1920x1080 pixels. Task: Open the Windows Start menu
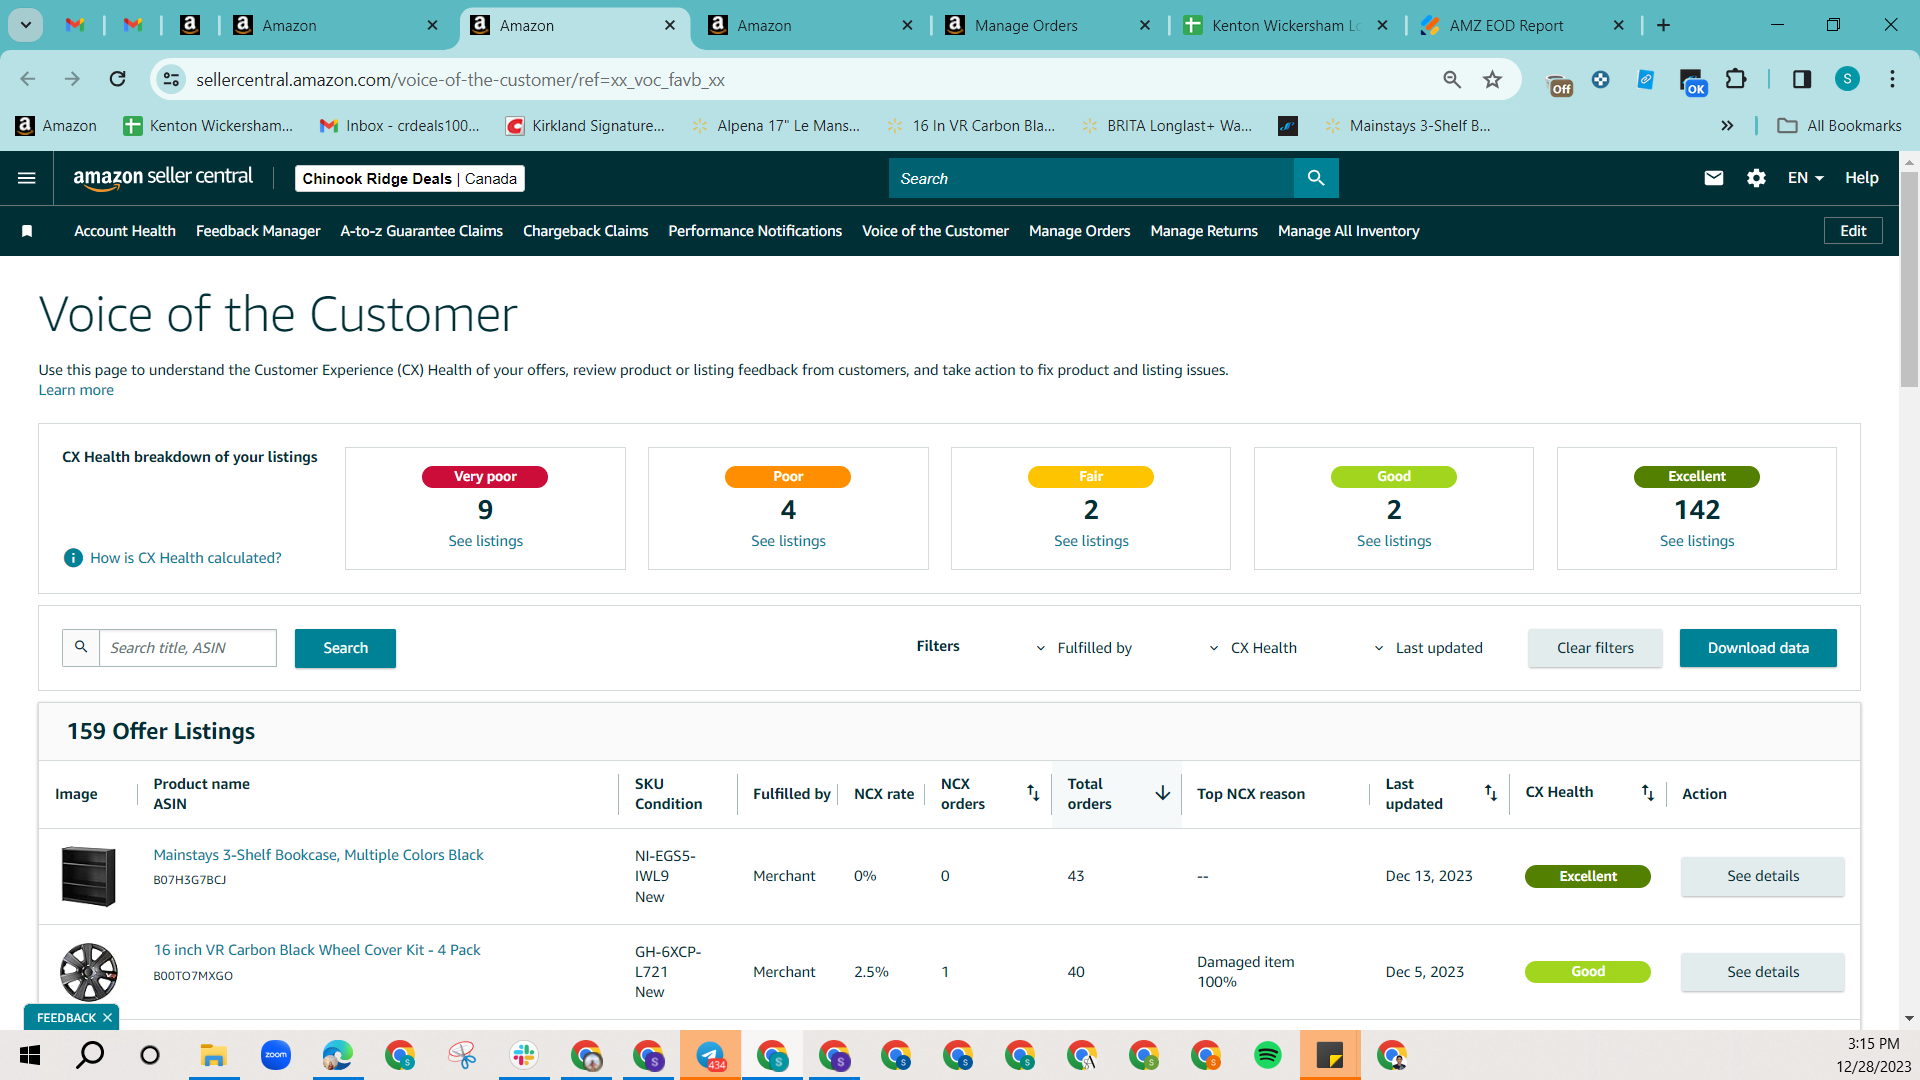30,1055
